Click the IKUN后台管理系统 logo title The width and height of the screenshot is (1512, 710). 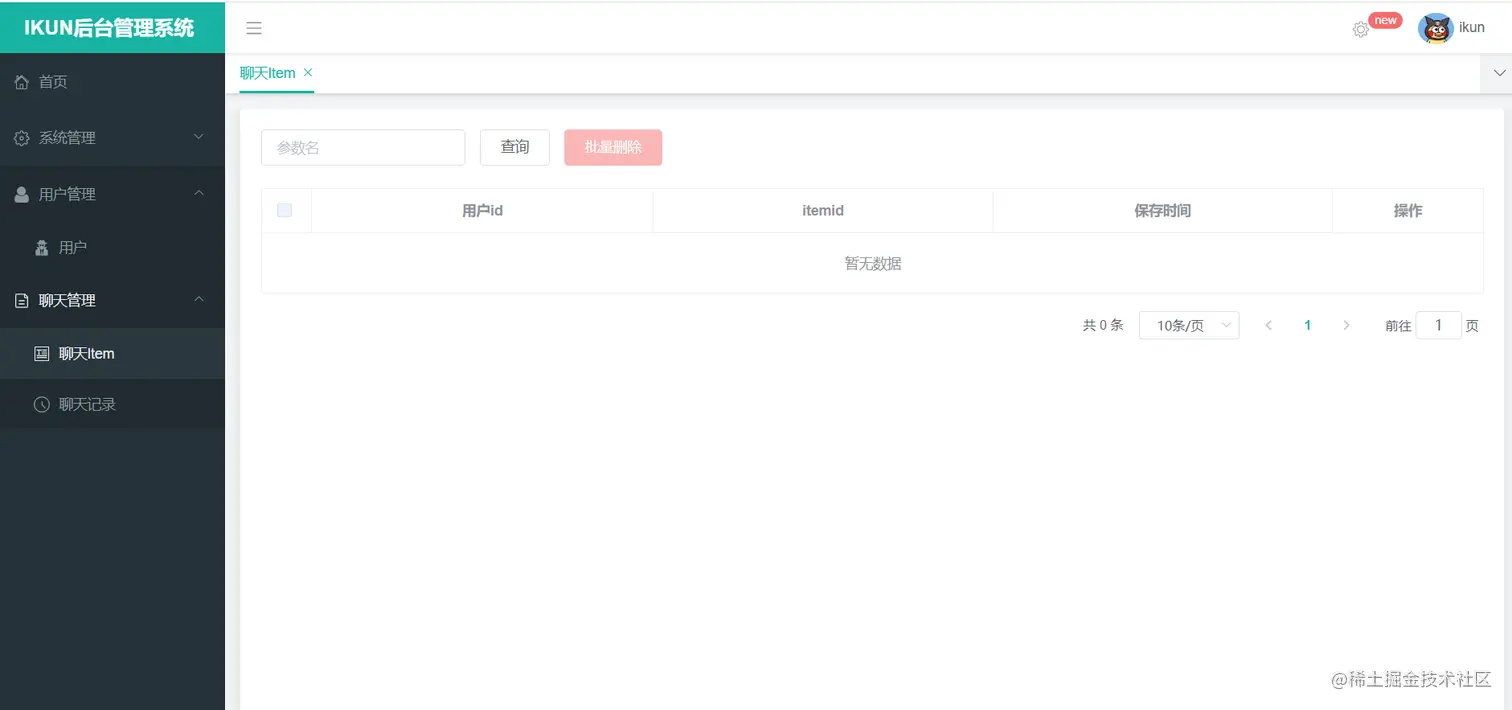point(109,28)
